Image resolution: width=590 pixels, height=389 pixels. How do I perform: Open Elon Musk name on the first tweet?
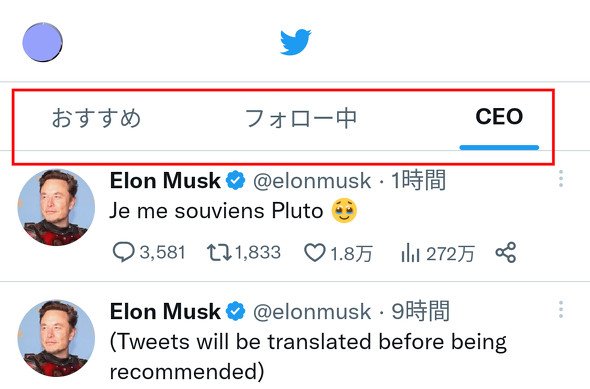165,181
